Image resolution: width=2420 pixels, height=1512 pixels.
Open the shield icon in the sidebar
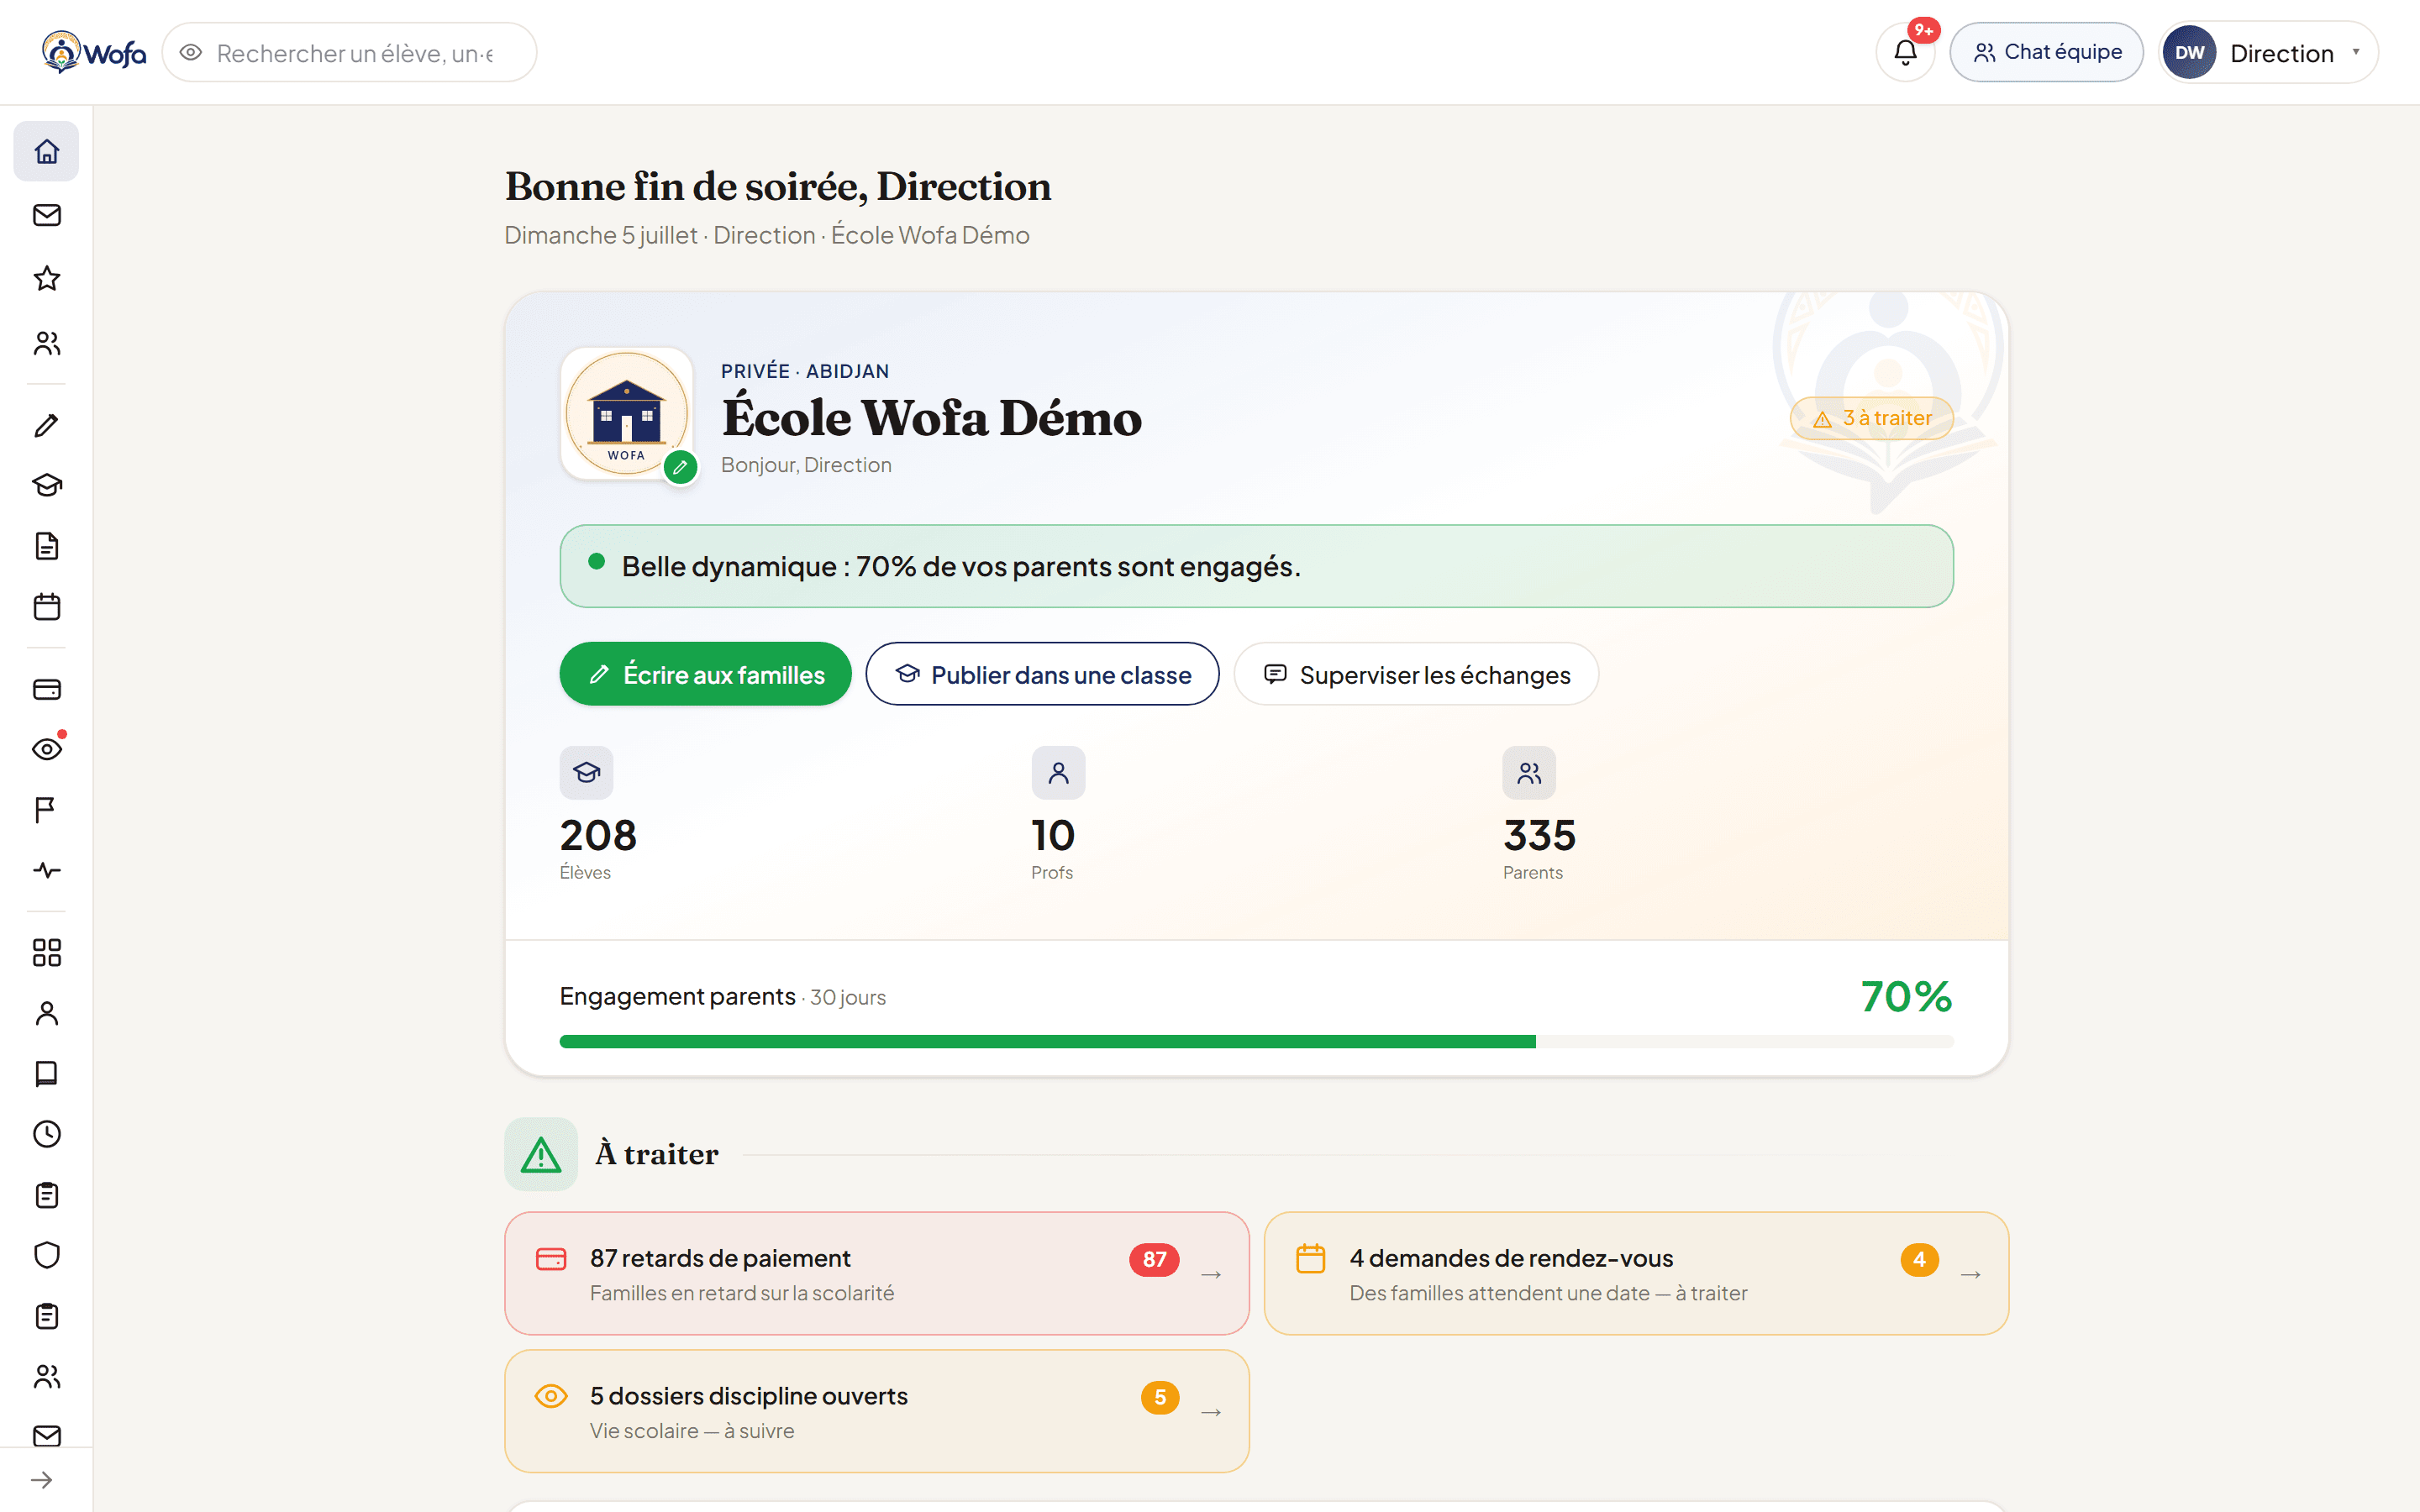[x=46, y=1255]
